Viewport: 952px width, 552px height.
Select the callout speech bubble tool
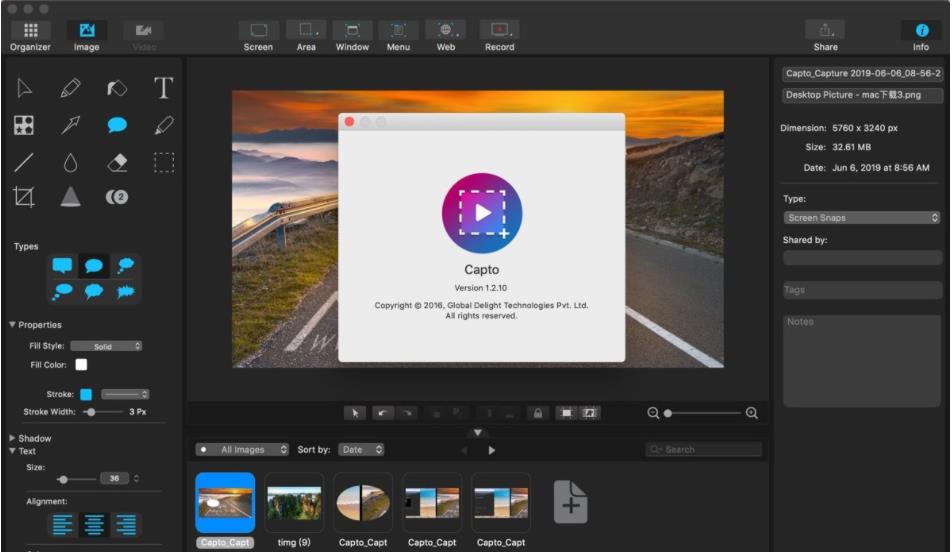pos(117,126)
